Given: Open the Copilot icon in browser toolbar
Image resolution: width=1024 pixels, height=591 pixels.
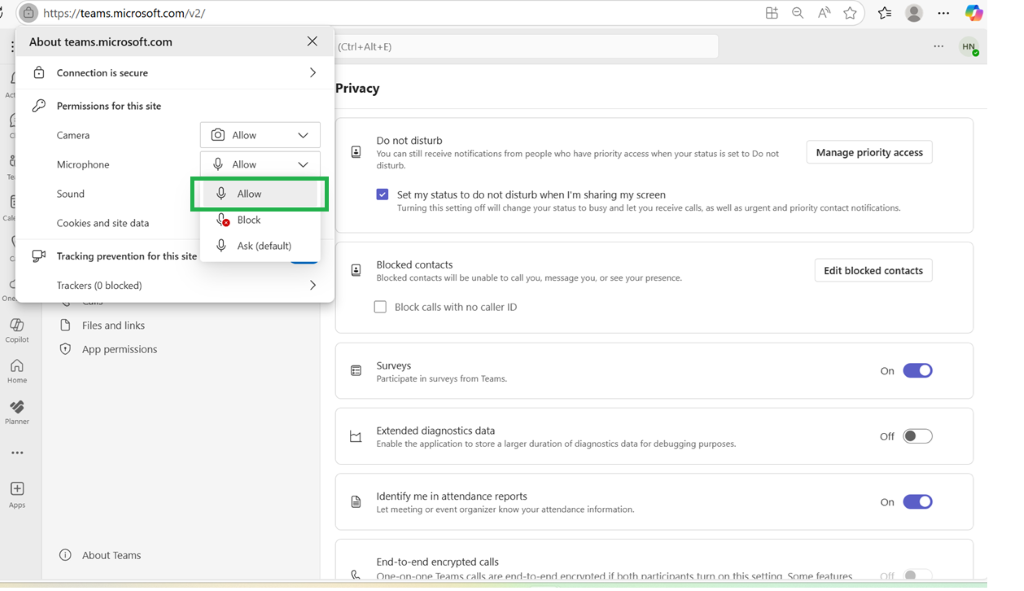Looking at the screenshot, I should pyautogui.click(x=974, y=13).
